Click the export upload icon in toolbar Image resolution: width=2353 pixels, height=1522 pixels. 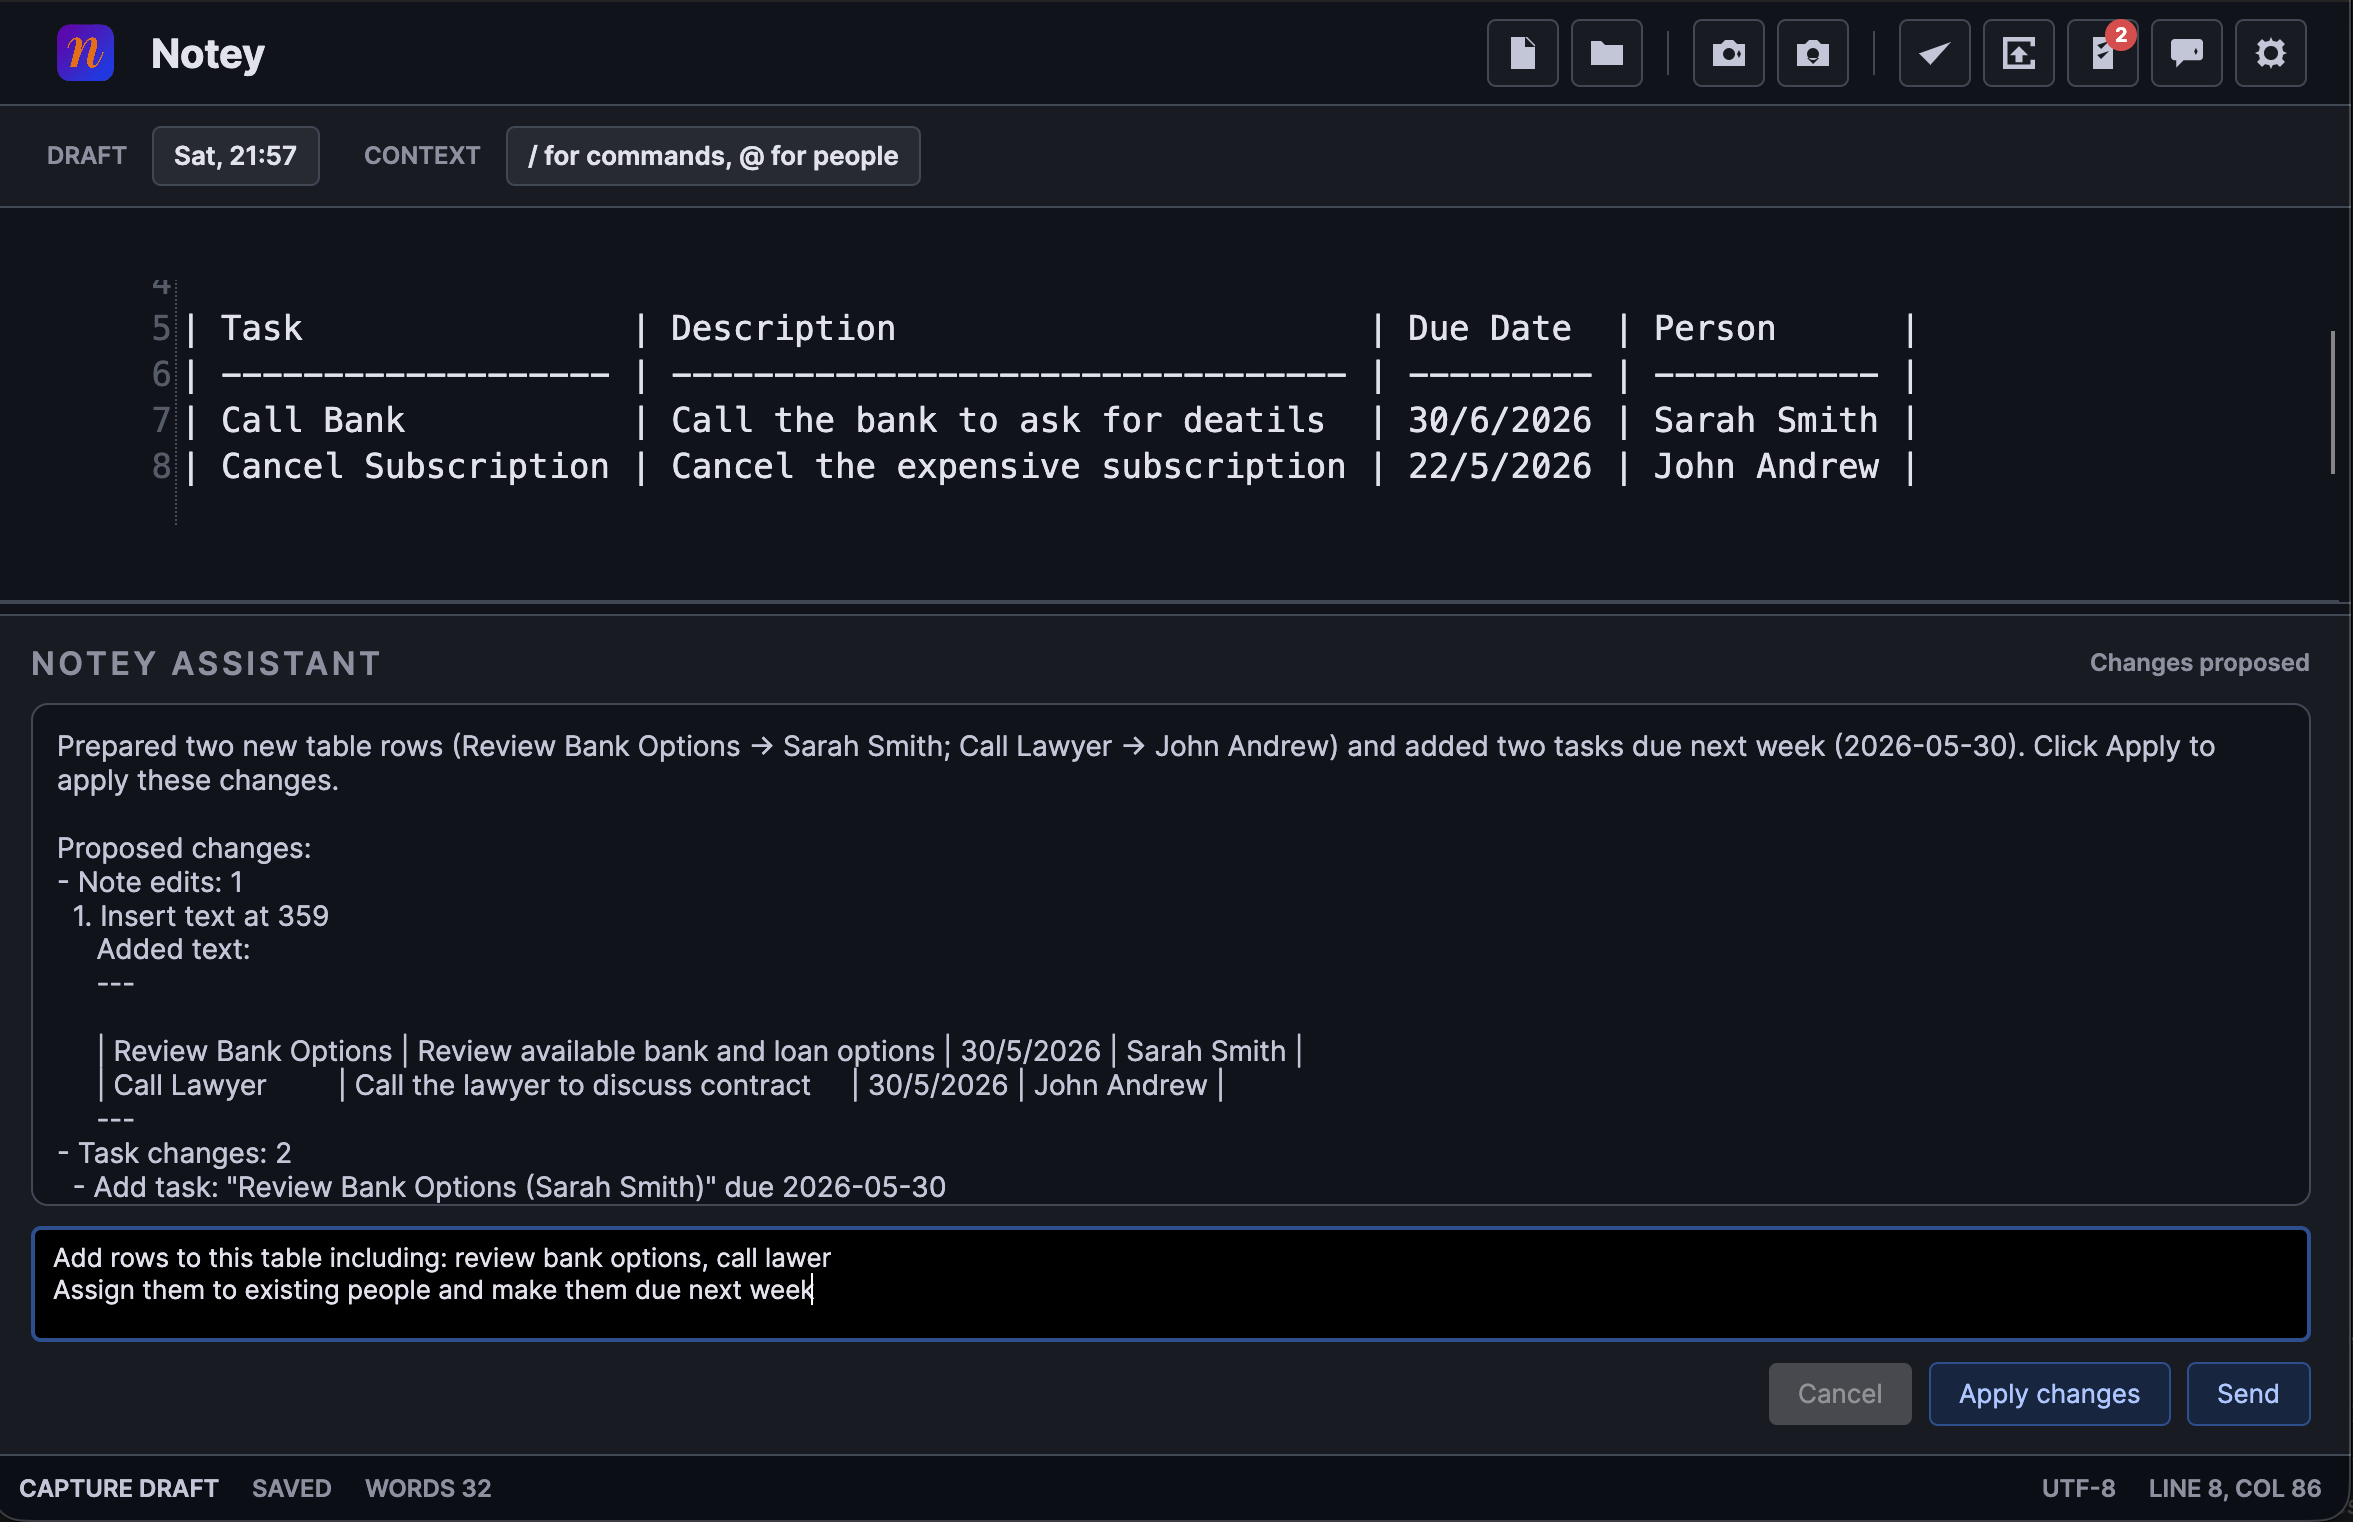2018,53
